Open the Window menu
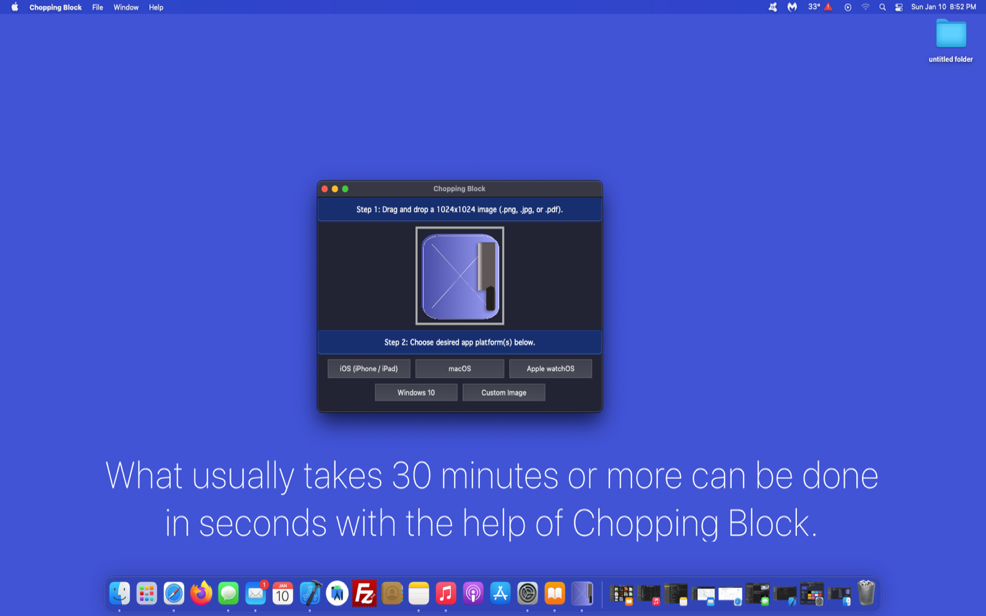Screen dimensions: 986x616 click(x=126, y=7)
